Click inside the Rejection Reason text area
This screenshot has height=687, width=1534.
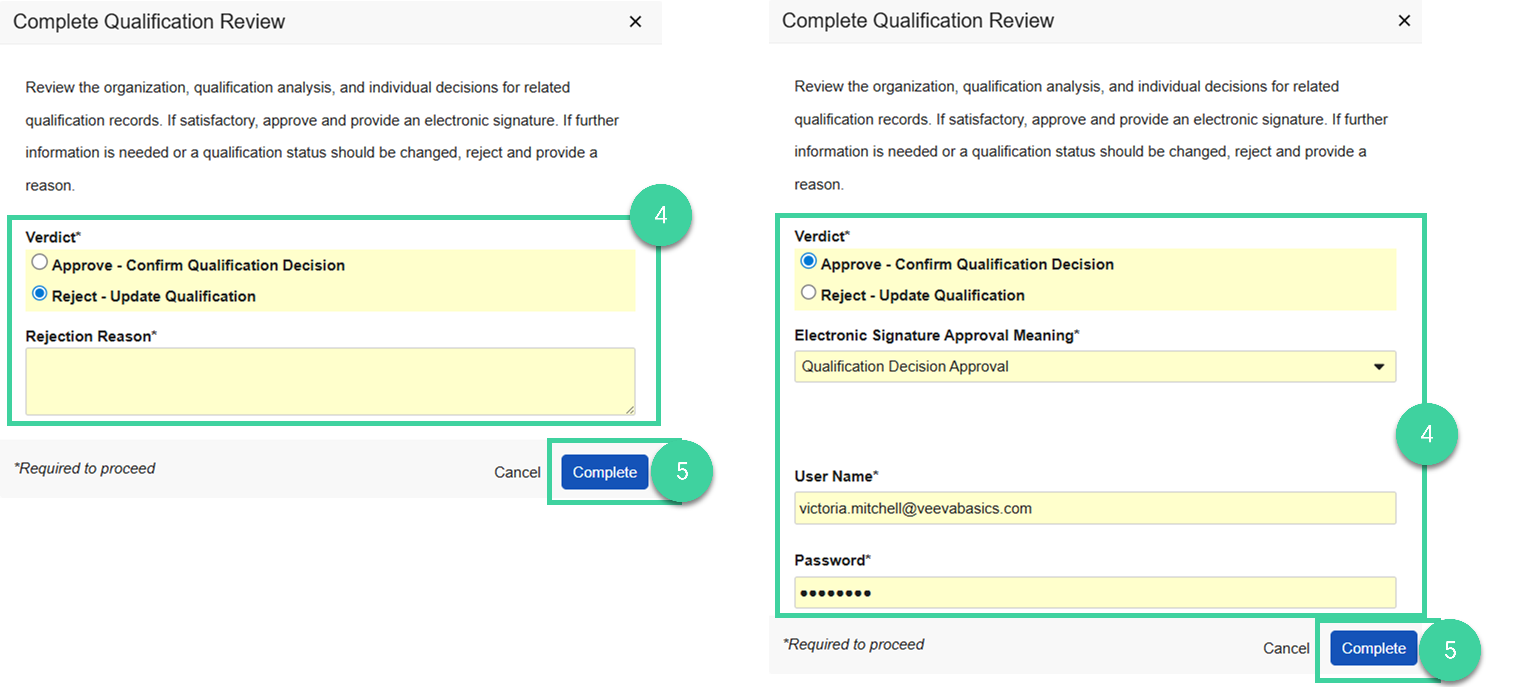(x=330, y=380)
